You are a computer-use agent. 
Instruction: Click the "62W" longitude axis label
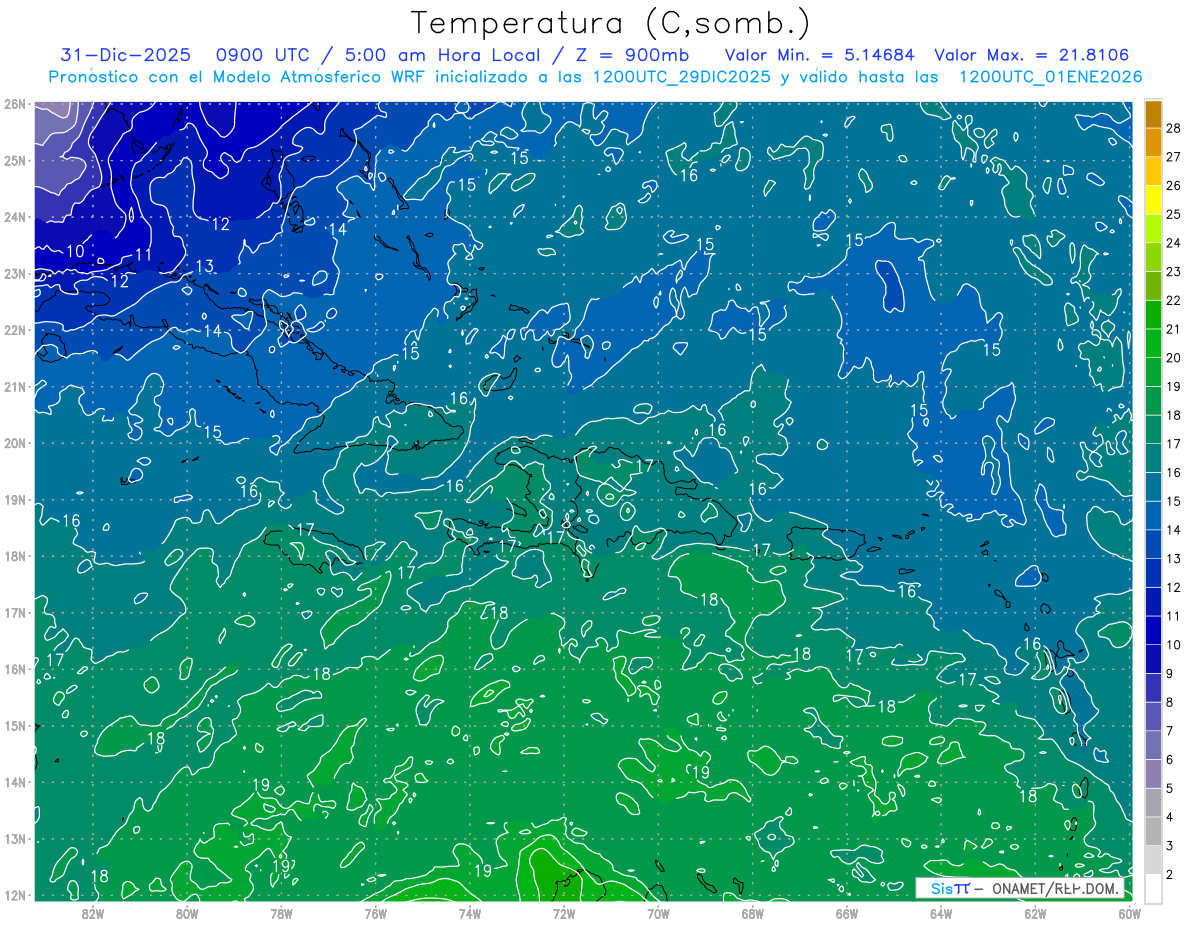coord(1035,913)
